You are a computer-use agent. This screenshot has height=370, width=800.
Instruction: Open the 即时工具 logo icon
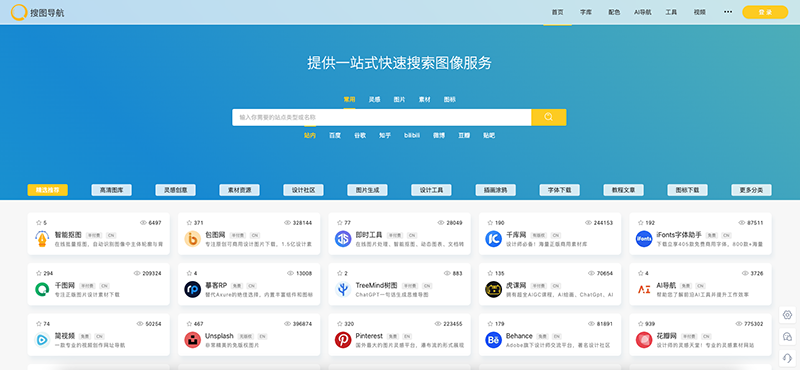pos(343,238)
